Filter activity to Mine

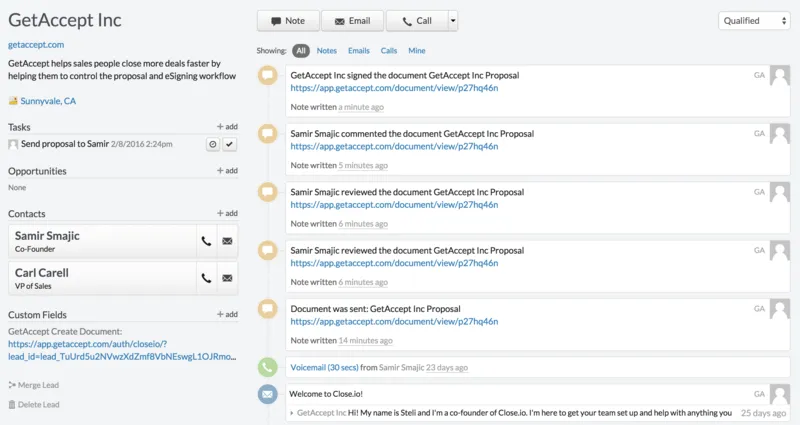click(417, 51)
